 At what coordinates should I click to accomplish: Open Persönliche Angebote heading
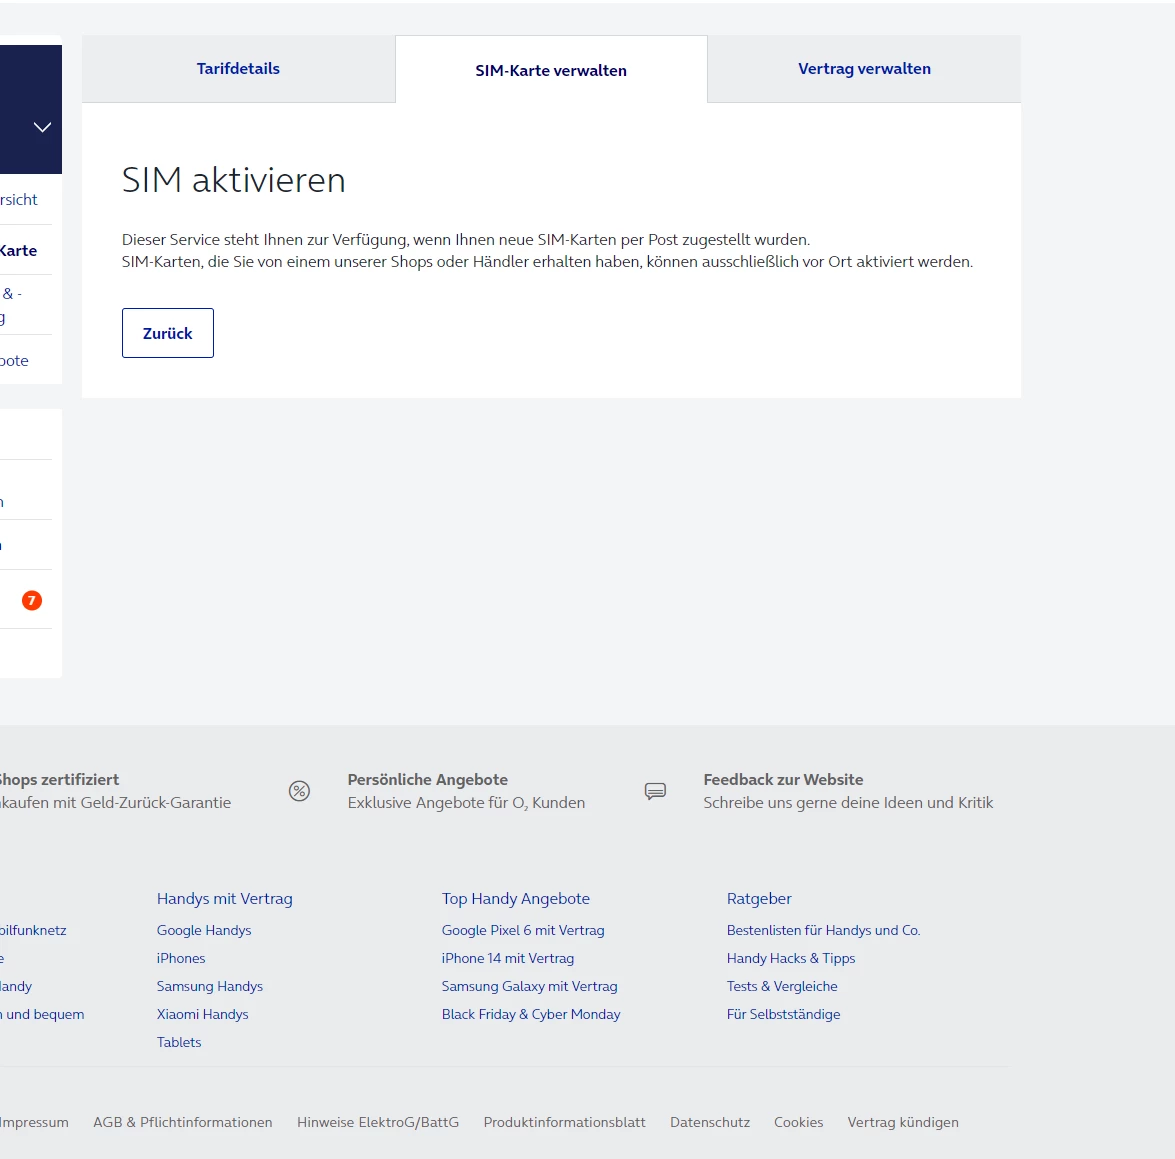coord(428,780)
